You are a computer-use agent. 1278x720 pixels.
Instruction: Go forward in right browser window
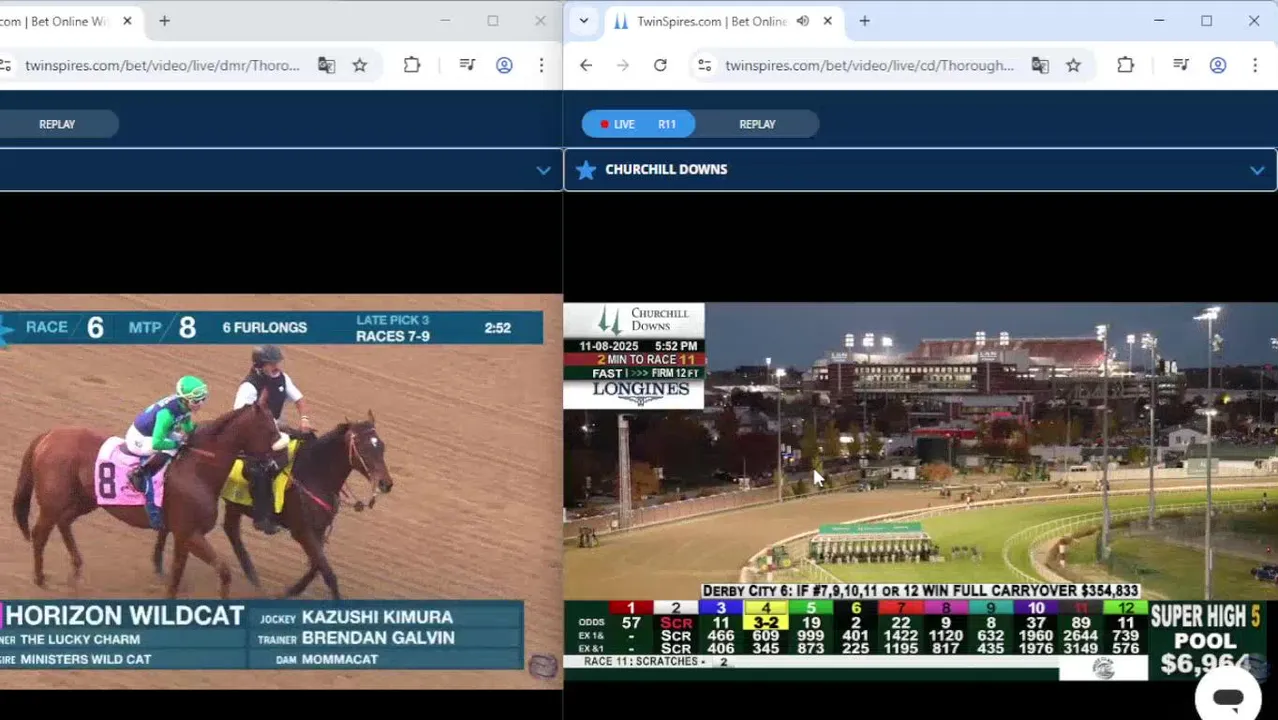tap(623, 65)
